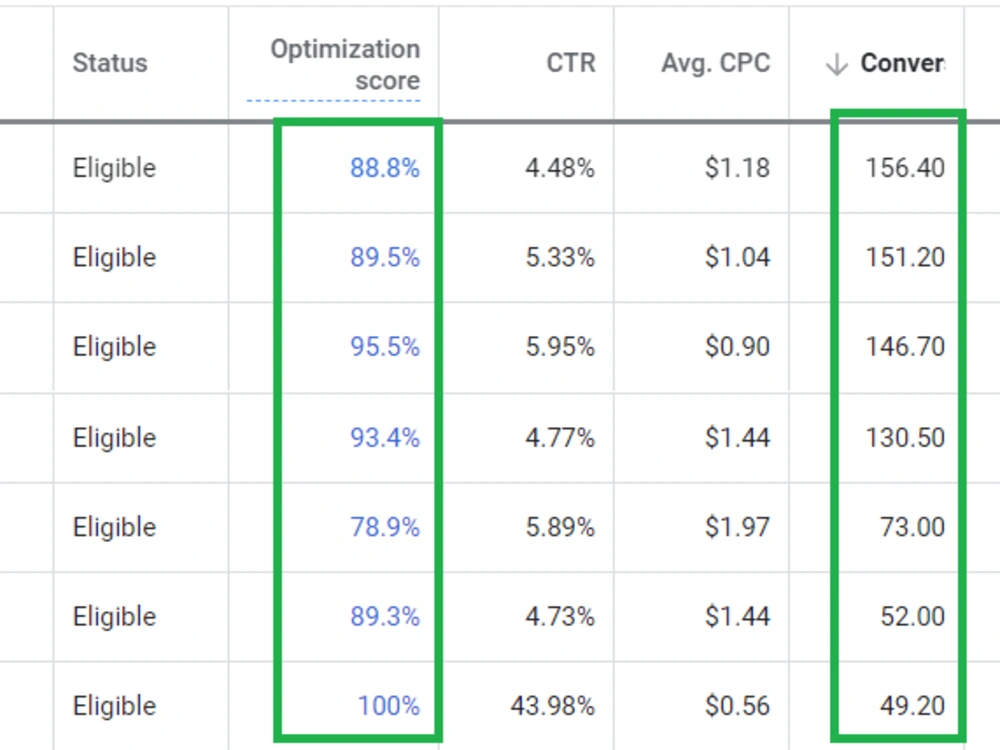Sort by the Conversions column header
This screenshot has width=1000, height=750.
pos(902,63)
